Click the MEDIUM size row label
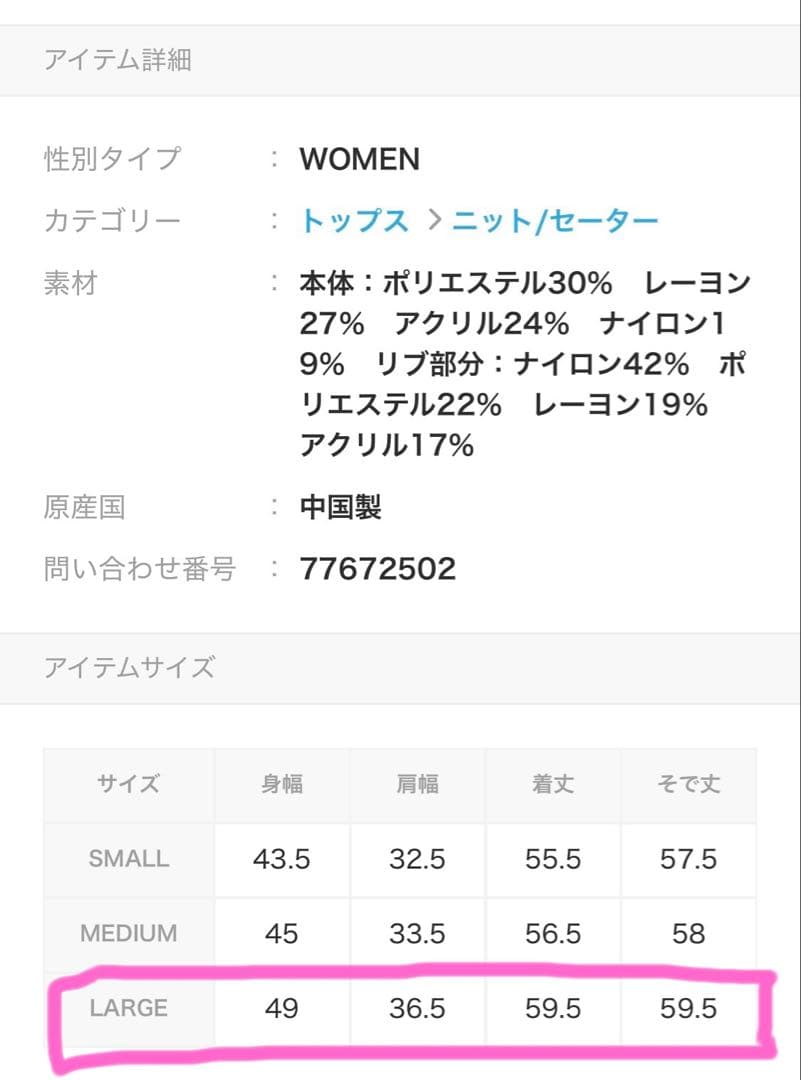 point(127,933)
